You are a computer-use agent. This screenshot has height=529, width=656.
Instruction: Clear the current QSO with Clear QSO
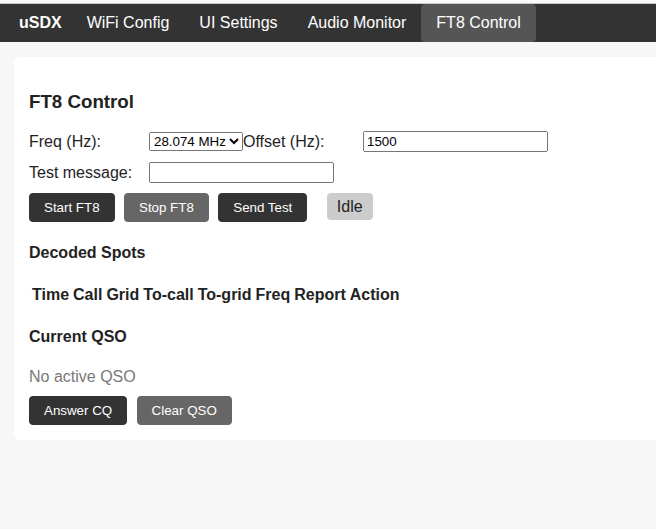[184, 411]
